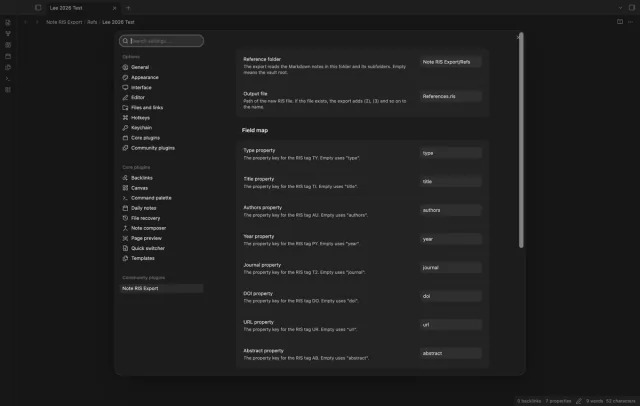Screen dimensions: 640x406
Task: Create new canvas ribbon icon
Action: [8, 45]
